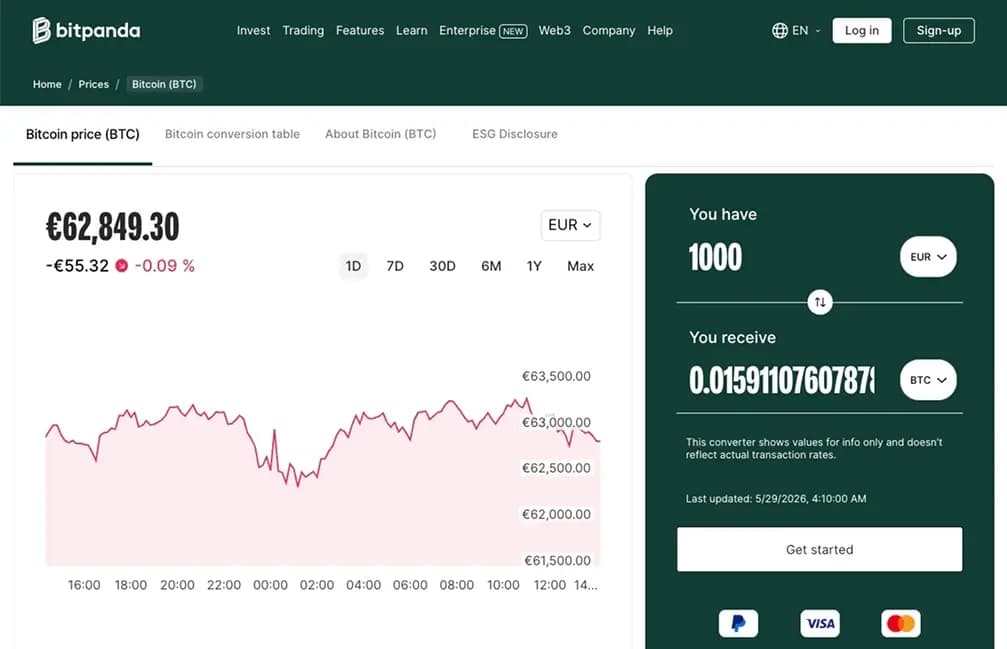Click the converter disclaimer text
The height and width of the screenshot is (649, 1007).
pyautogui.click(x=814, y=448)
